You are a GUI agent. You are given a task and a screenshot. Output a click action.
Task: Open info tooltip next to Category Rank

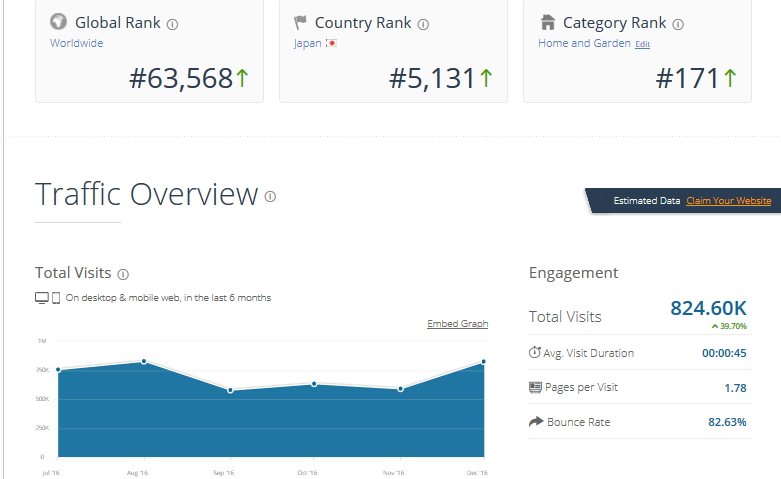point(678,24)
